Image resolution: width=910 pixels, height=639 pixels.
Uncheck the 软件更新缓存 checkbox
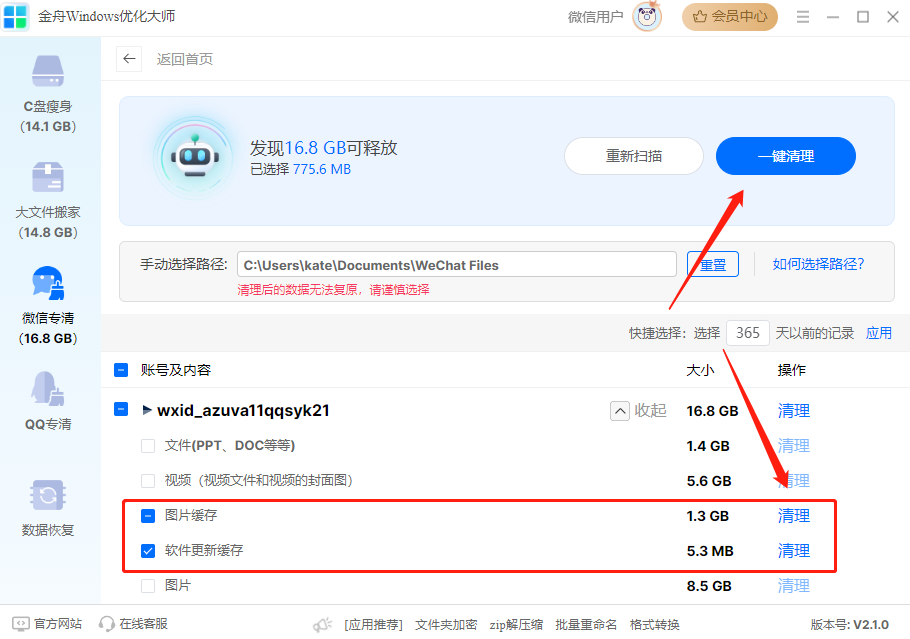pyautogui.click(x=148, y=551)
